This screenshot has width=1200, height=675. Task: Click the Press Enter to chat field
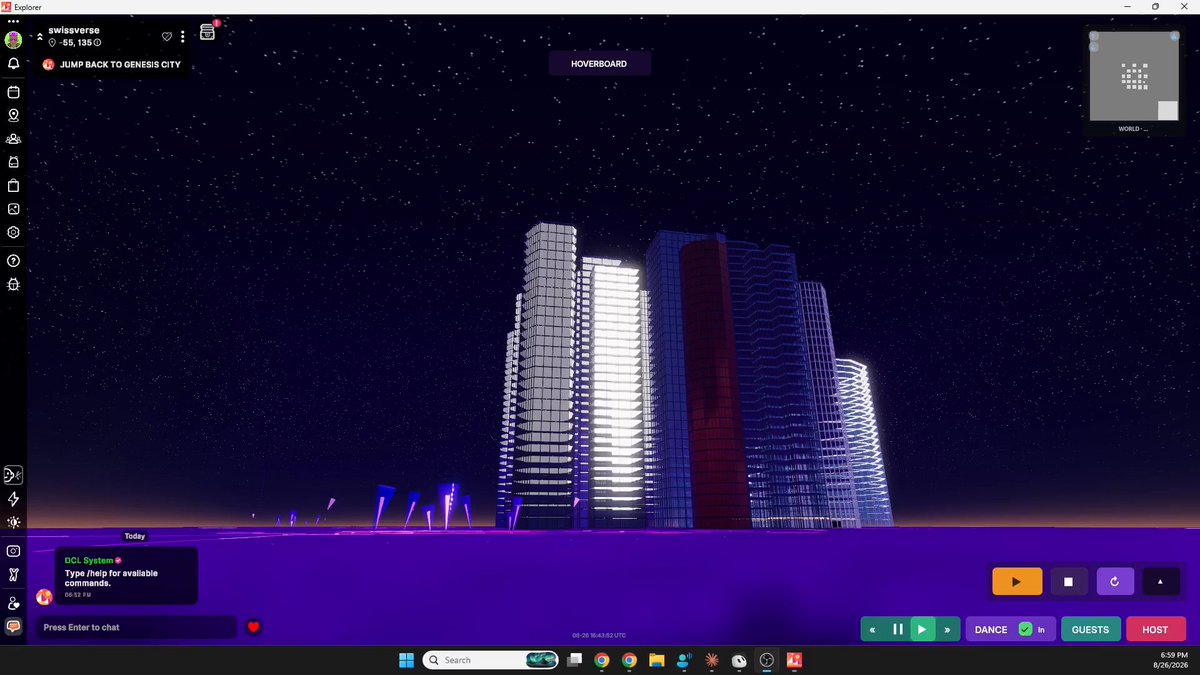point(136,627)
